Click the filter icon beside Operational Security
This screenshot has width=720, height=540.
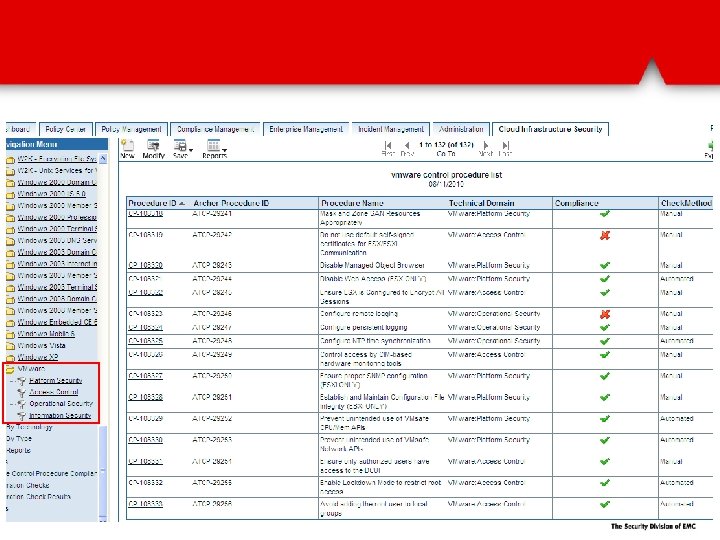(21, 404)
